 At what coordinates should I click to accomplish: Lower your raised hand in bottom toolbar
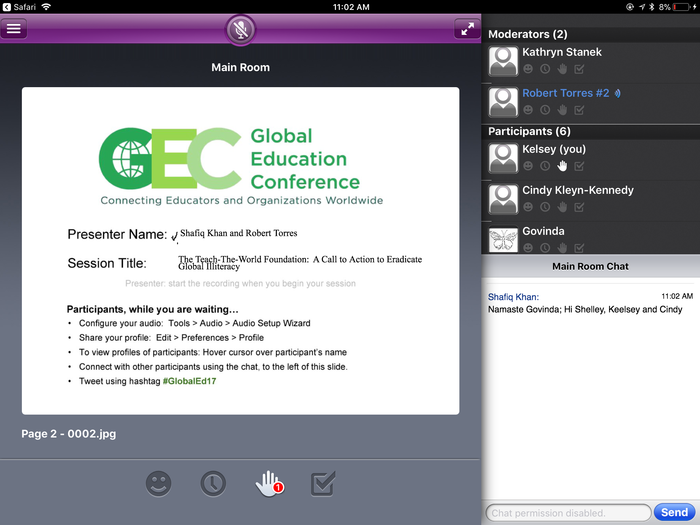click(268, 484)
